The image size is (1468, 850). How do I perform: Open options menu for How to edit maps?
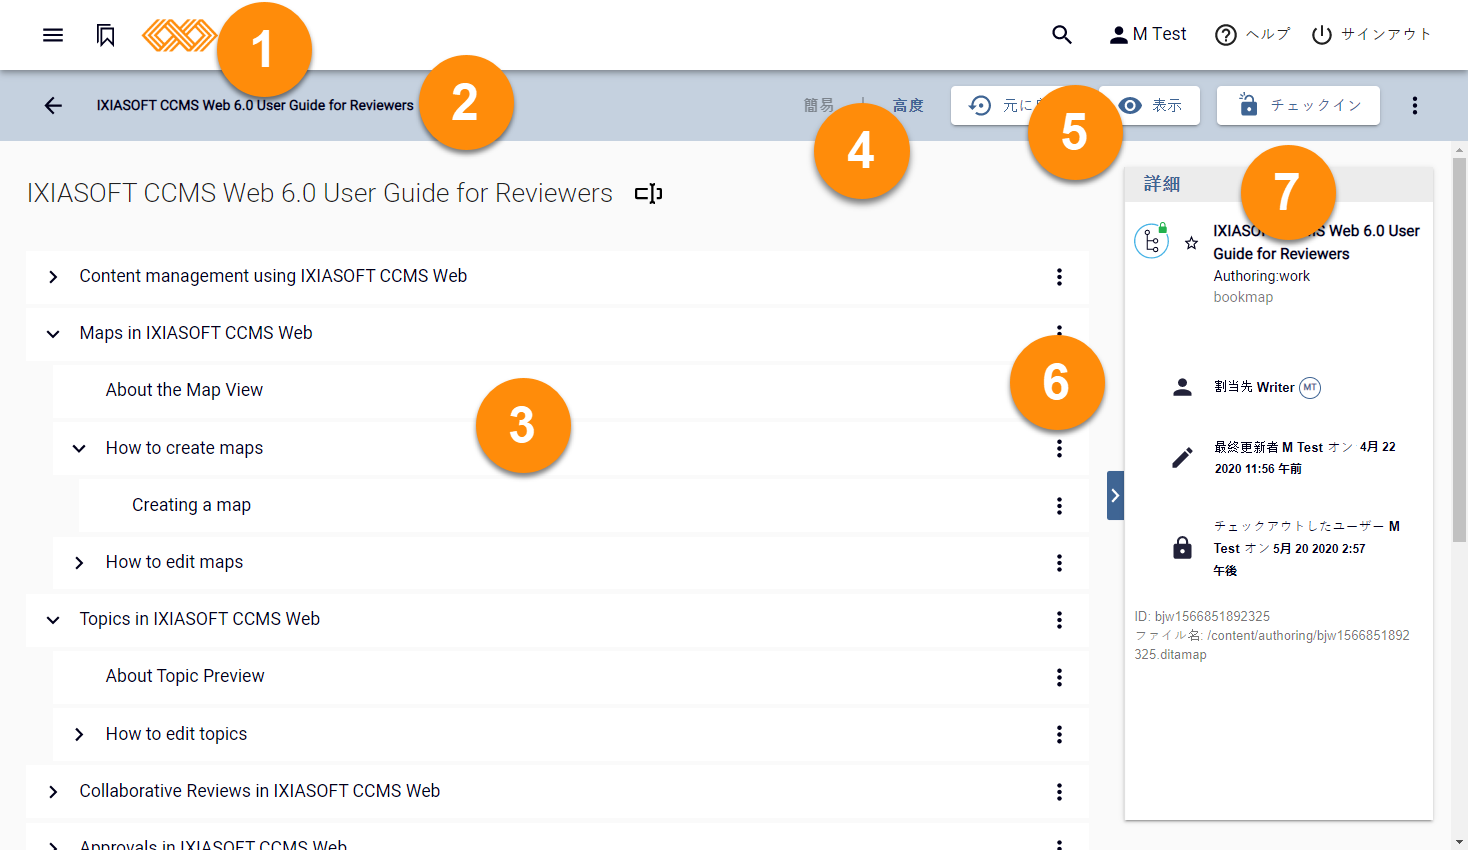pos(1059,563)
